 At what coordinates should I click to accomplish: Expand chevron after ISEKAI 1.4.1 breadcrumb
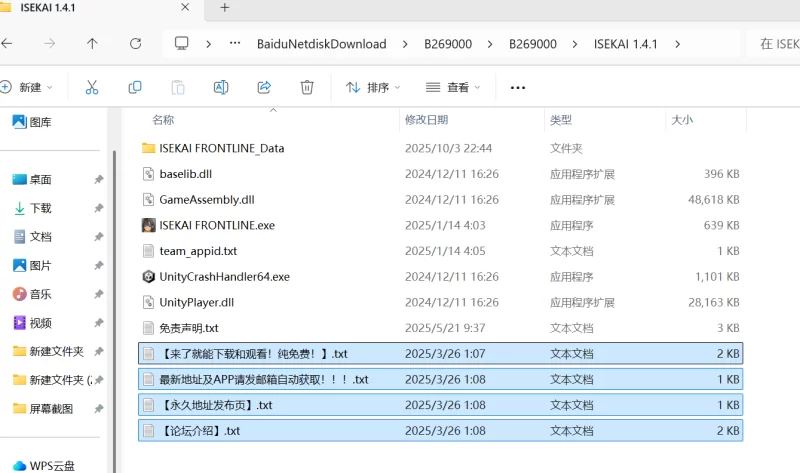[677, 44]
